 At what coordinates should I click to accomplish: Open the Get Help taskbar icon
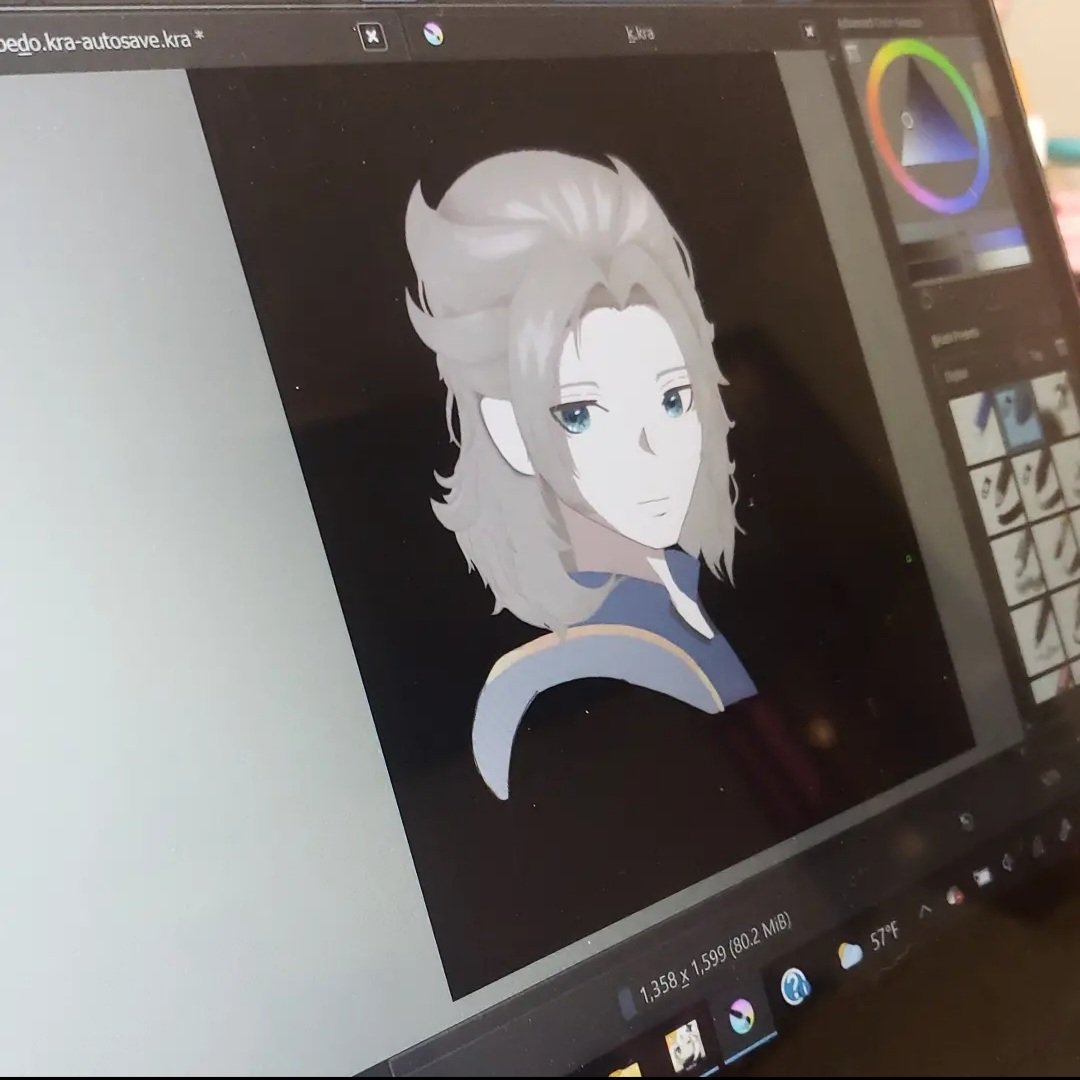(796, 986)
